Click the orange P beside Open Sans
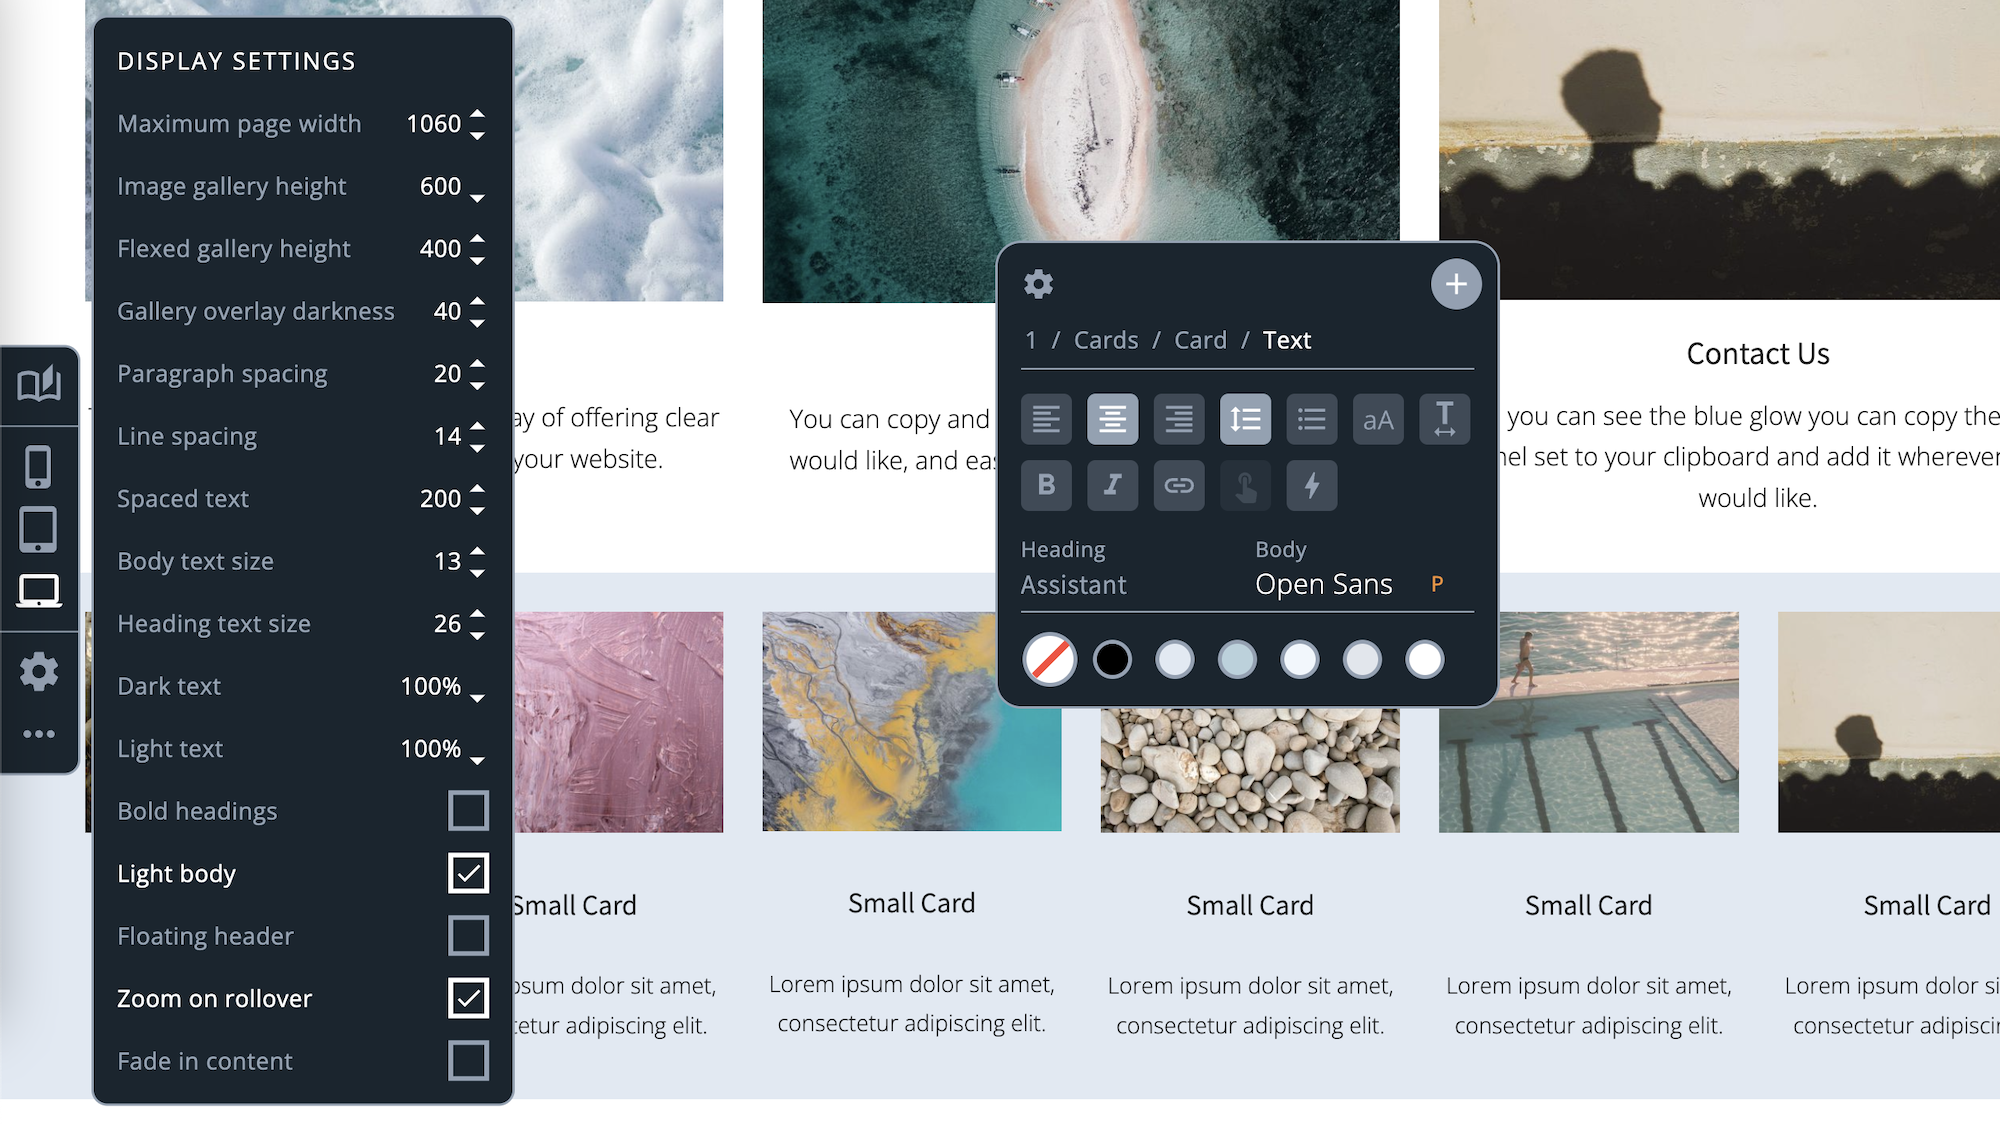Screen dimensions: 2000x1125 click(1437, 584)
